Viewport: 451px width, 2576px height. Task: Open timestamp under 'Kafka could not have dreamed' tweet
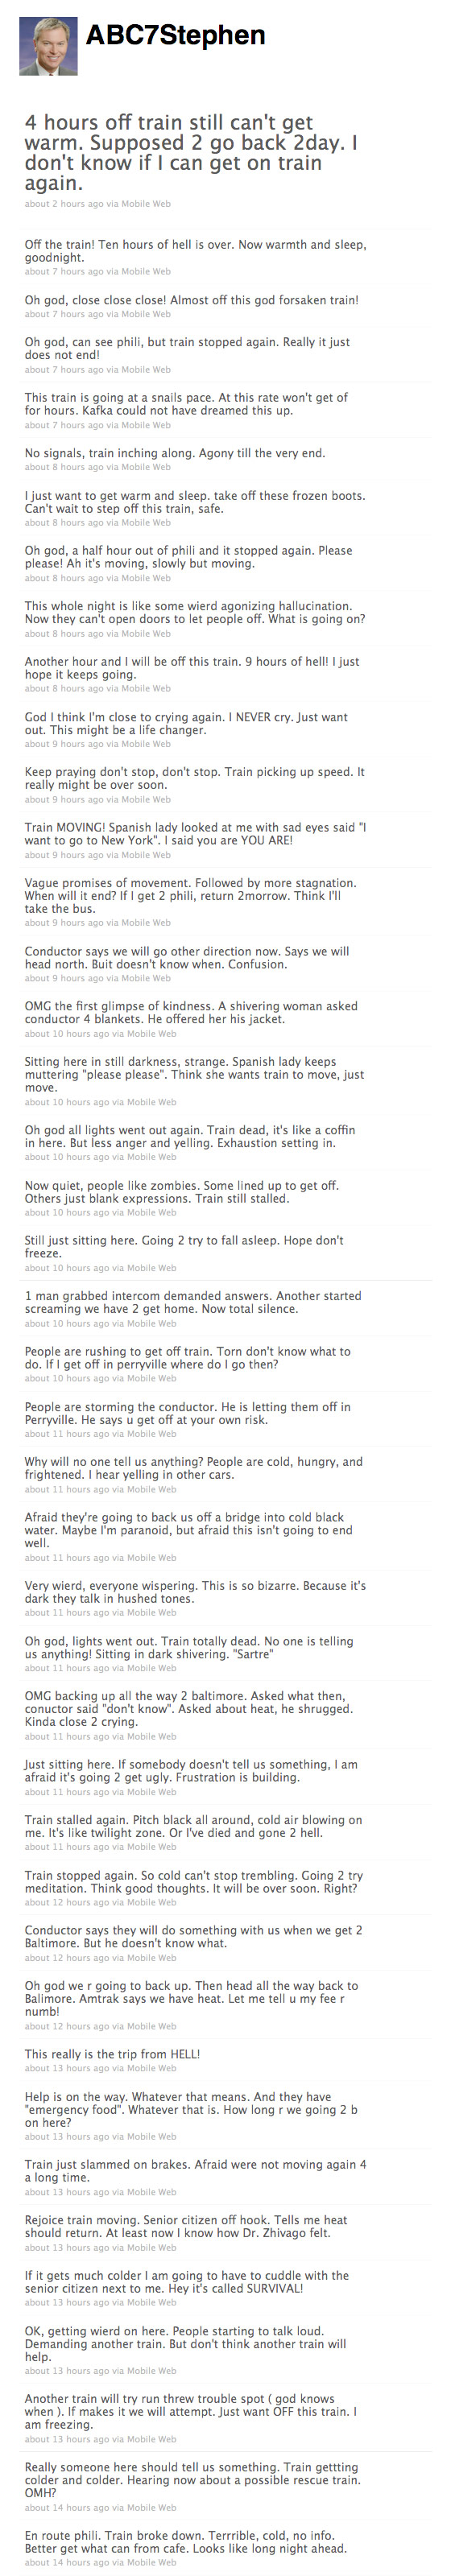64,425
